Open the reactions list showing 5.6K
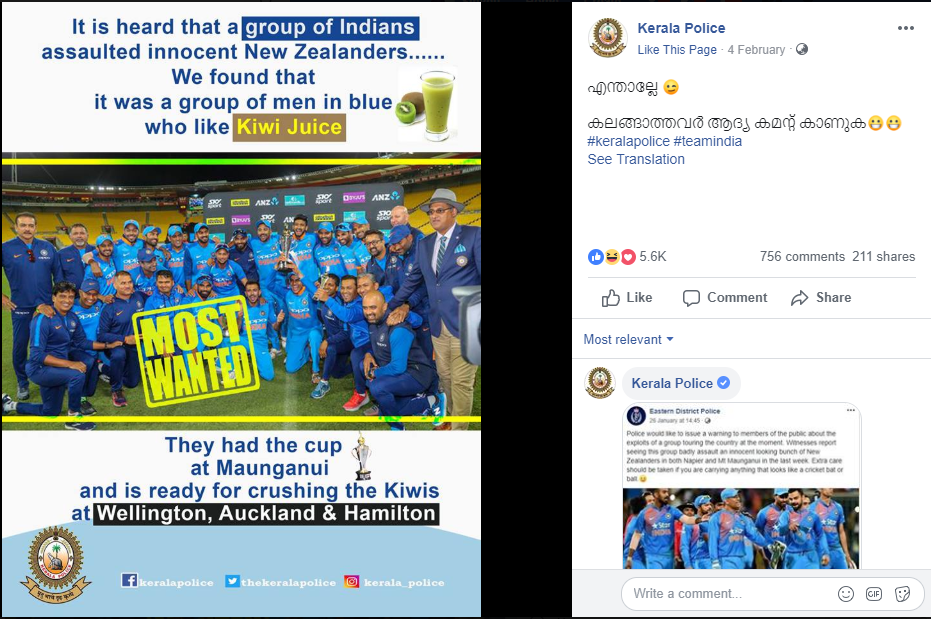Image resolution: width=931 pixels, height=619 pixels. 627,256
